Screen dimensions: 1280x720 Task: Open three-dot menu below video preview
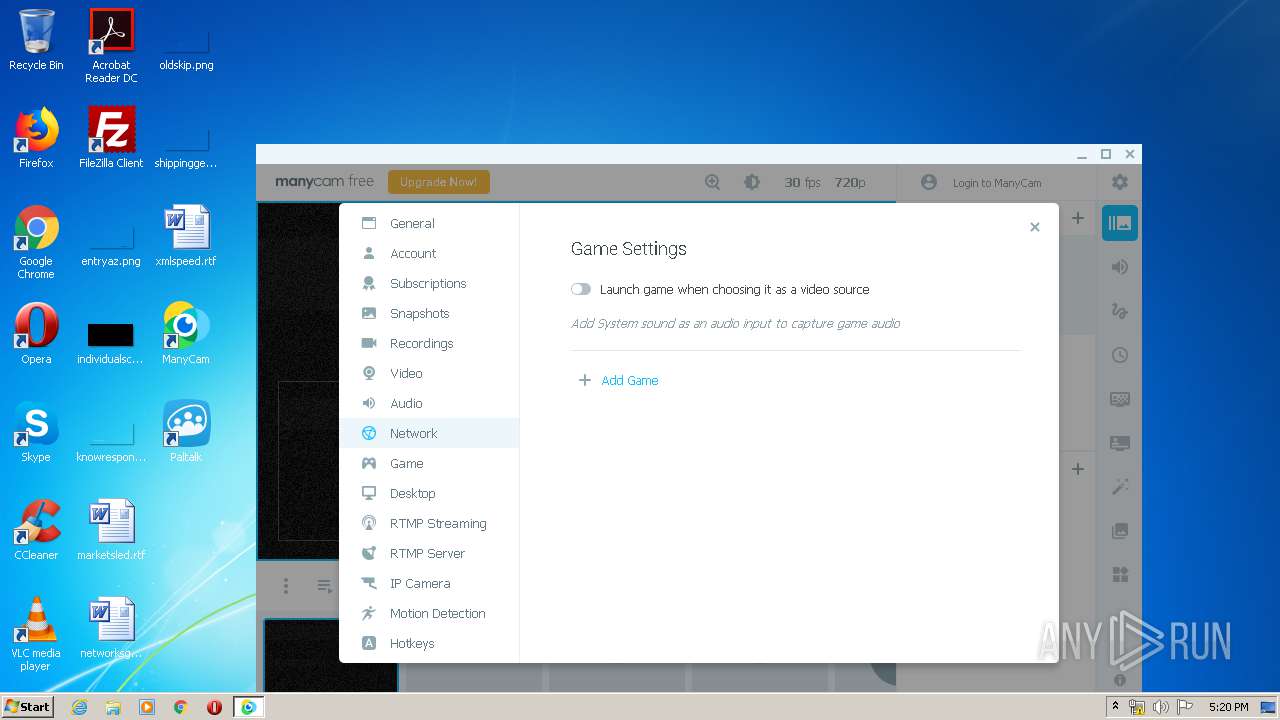(285, 586)
